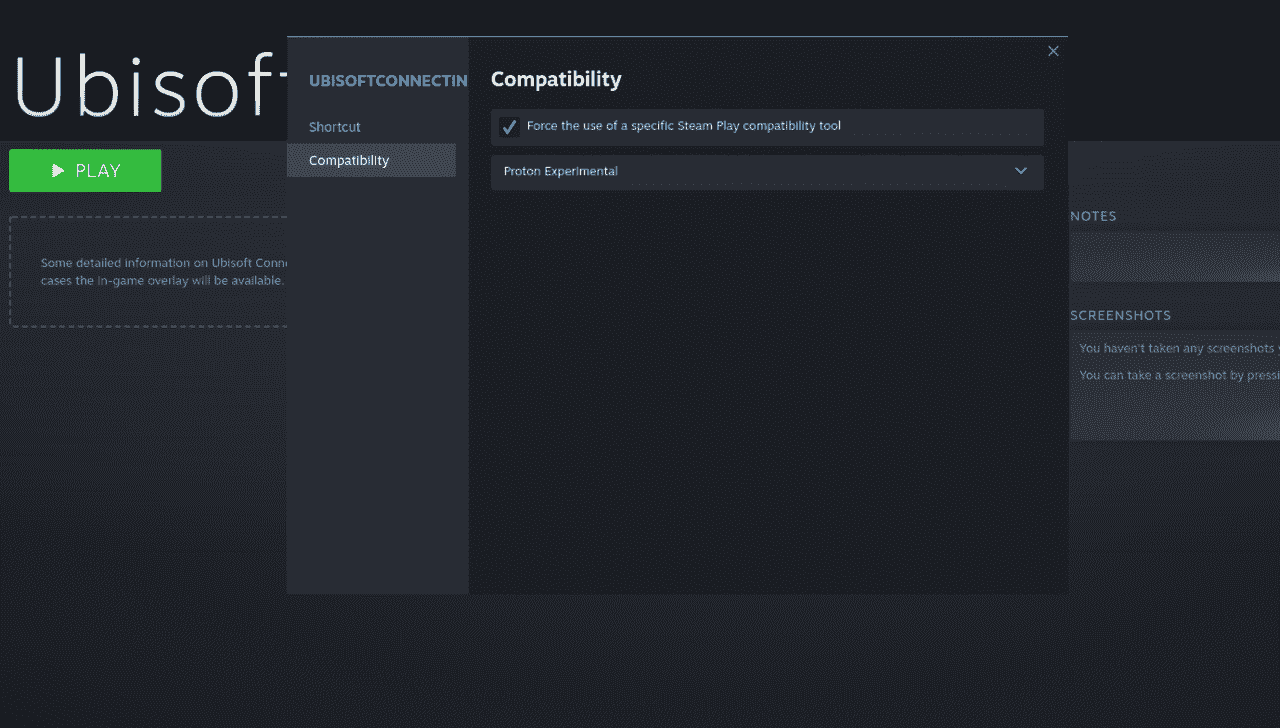The height and width of the screenshot is (728, 1280).
Task: Click the 'You haven't taken any screenshots' text
Action: tap(1179, 348)
